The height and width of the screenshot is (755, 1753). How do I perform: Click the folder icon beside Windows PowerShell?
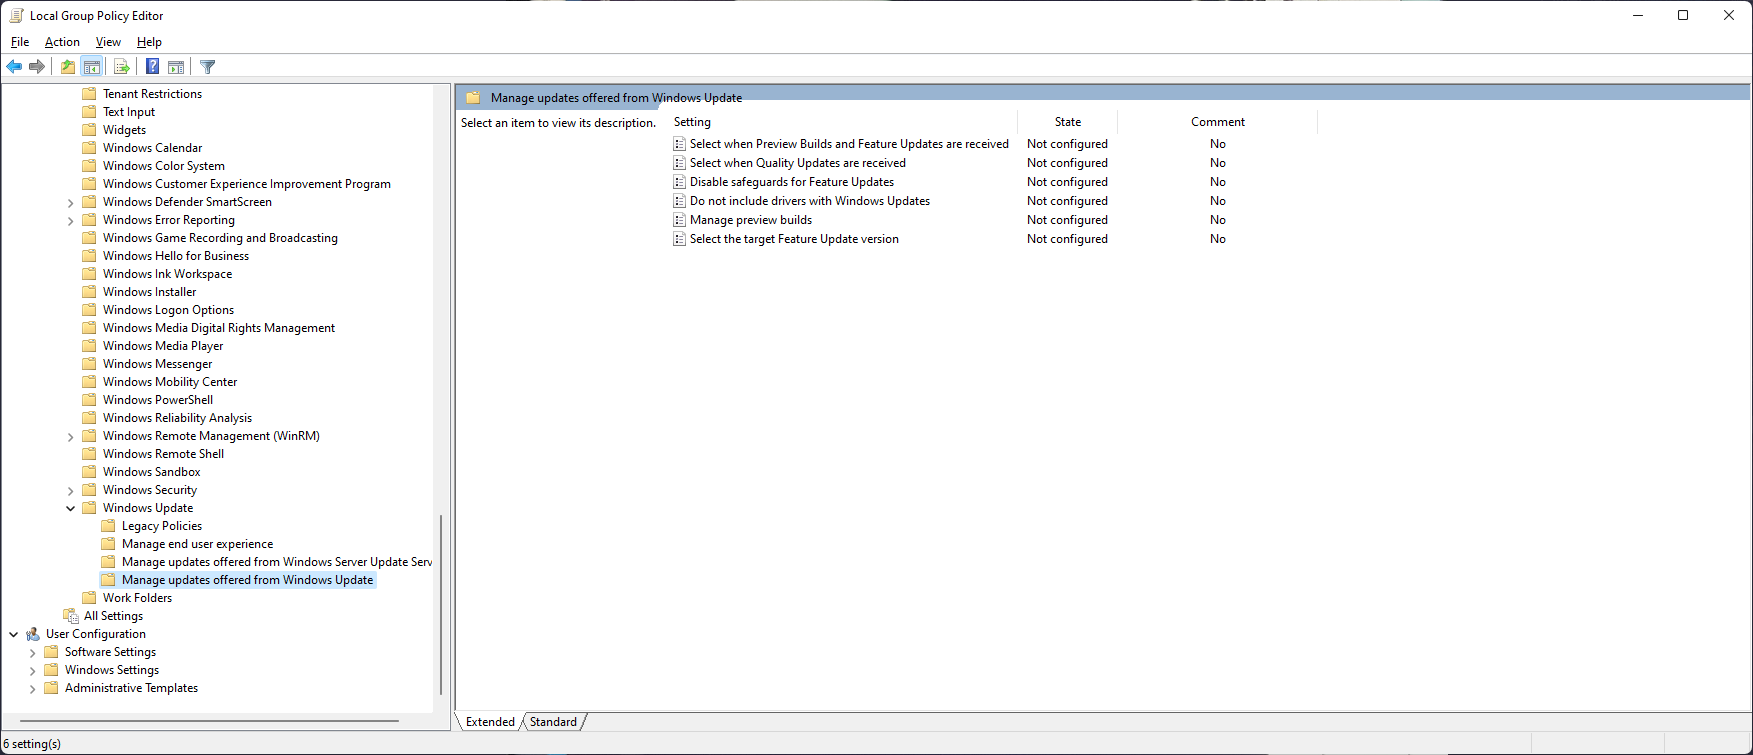click(x=89, y=400)
